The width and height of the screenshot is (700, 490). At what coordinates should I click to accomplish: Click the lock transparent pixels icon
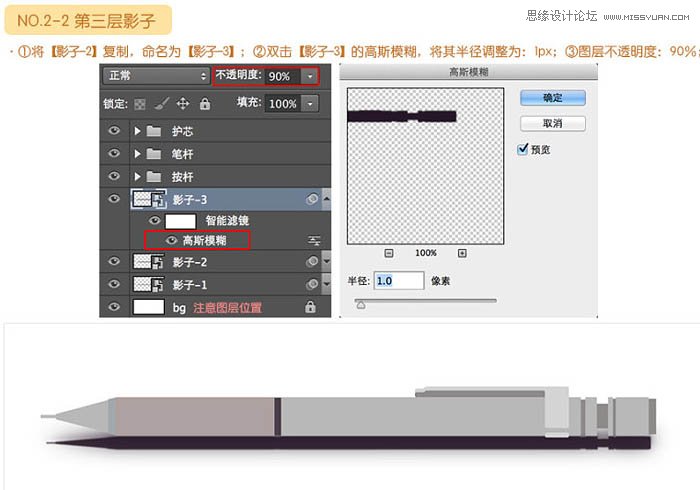pyautogui.click(x=140, y=104)
